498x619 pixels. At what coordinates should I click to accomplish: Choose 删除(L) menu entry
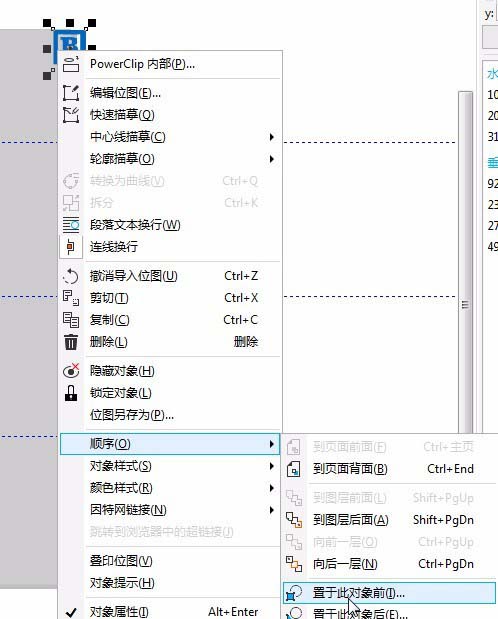click(170, 342)
